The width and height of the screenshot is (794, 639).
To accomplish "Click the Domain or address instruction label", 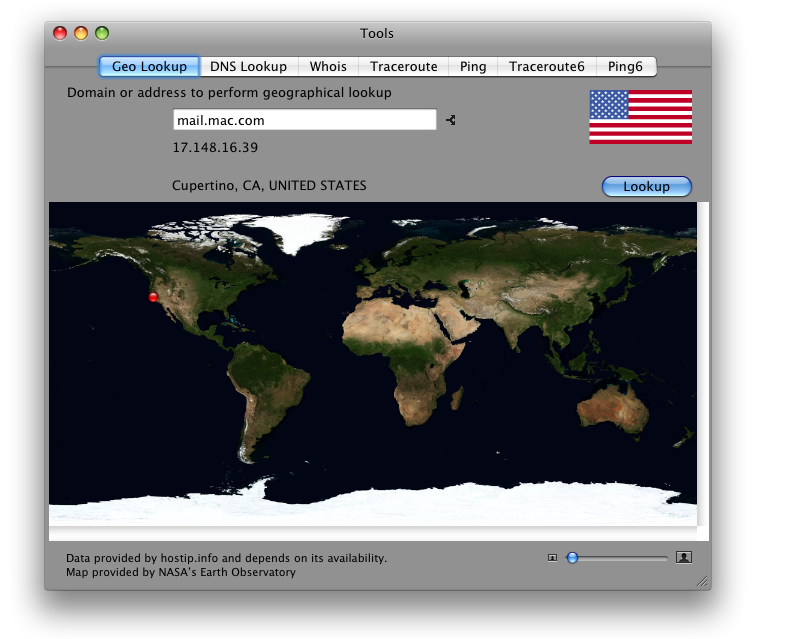I will click(x=229, y=93).
